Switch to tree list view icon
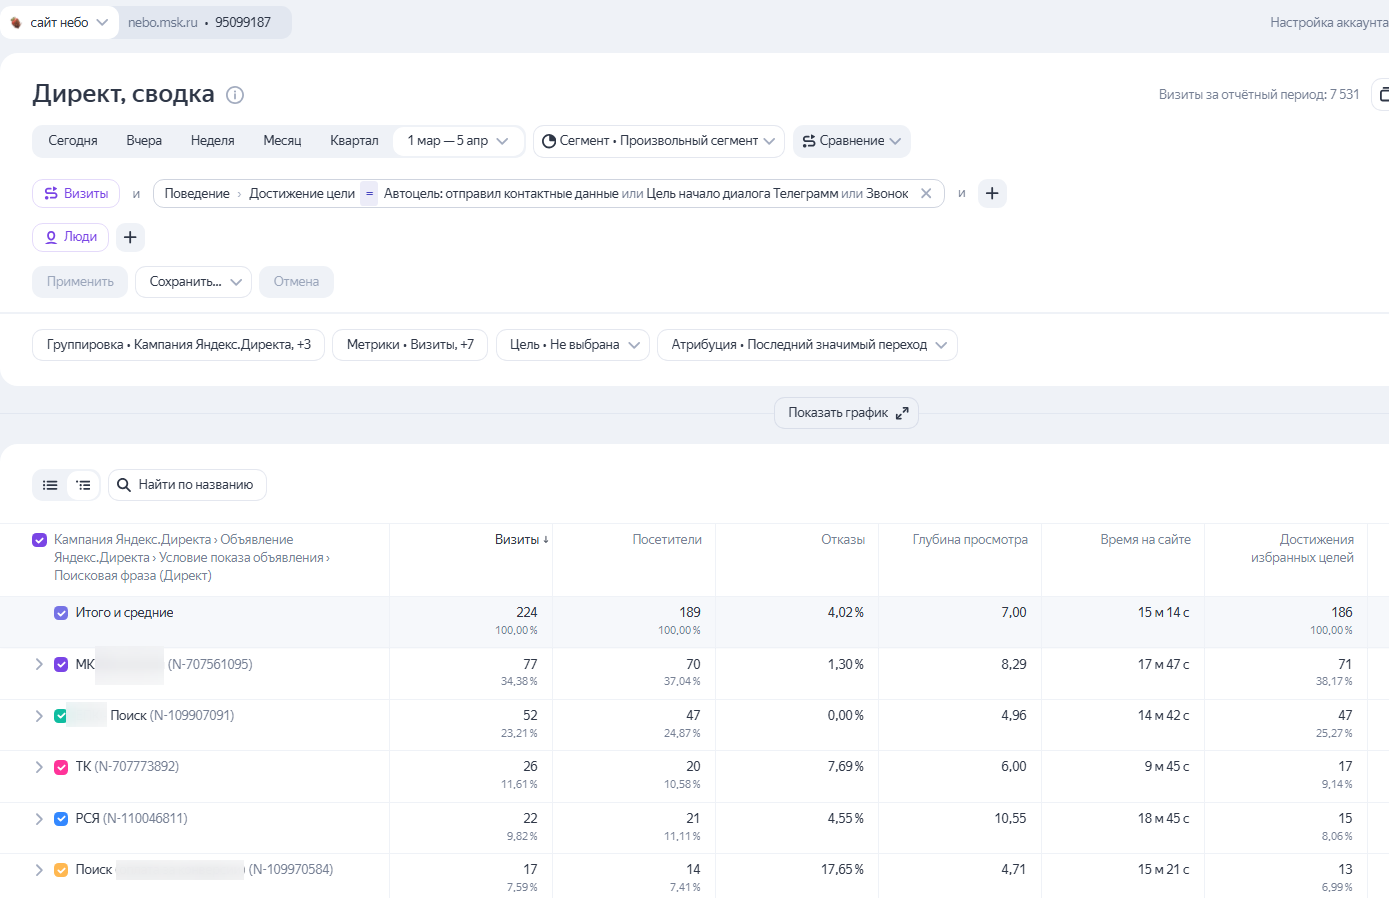 84,485
